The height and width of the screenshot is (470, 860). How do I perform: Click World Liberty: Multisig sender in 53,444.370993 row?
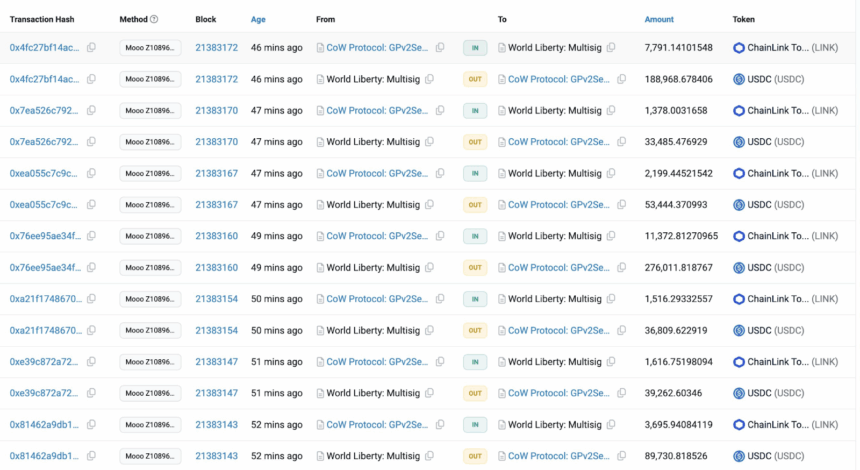[373, 205]
